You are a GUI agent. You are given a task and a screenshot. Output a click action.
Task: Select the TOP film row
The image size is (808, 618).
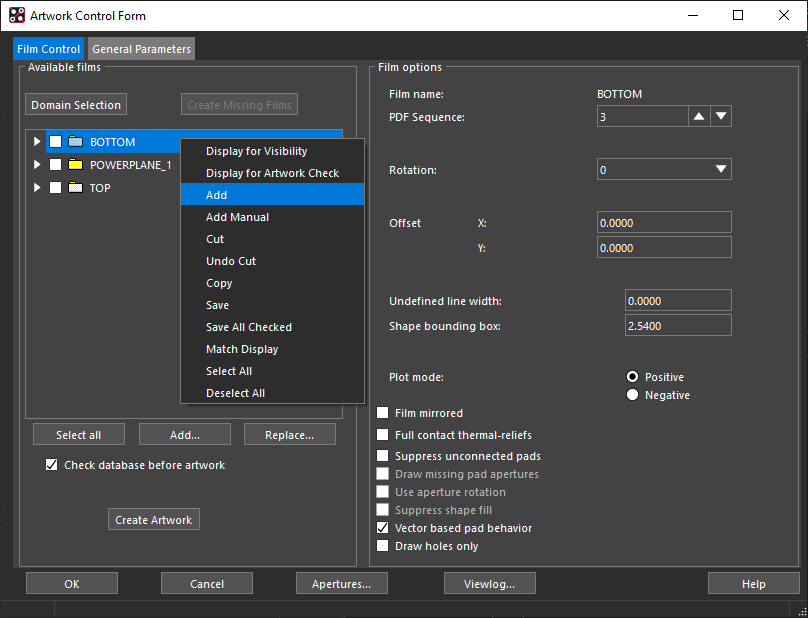100,188
